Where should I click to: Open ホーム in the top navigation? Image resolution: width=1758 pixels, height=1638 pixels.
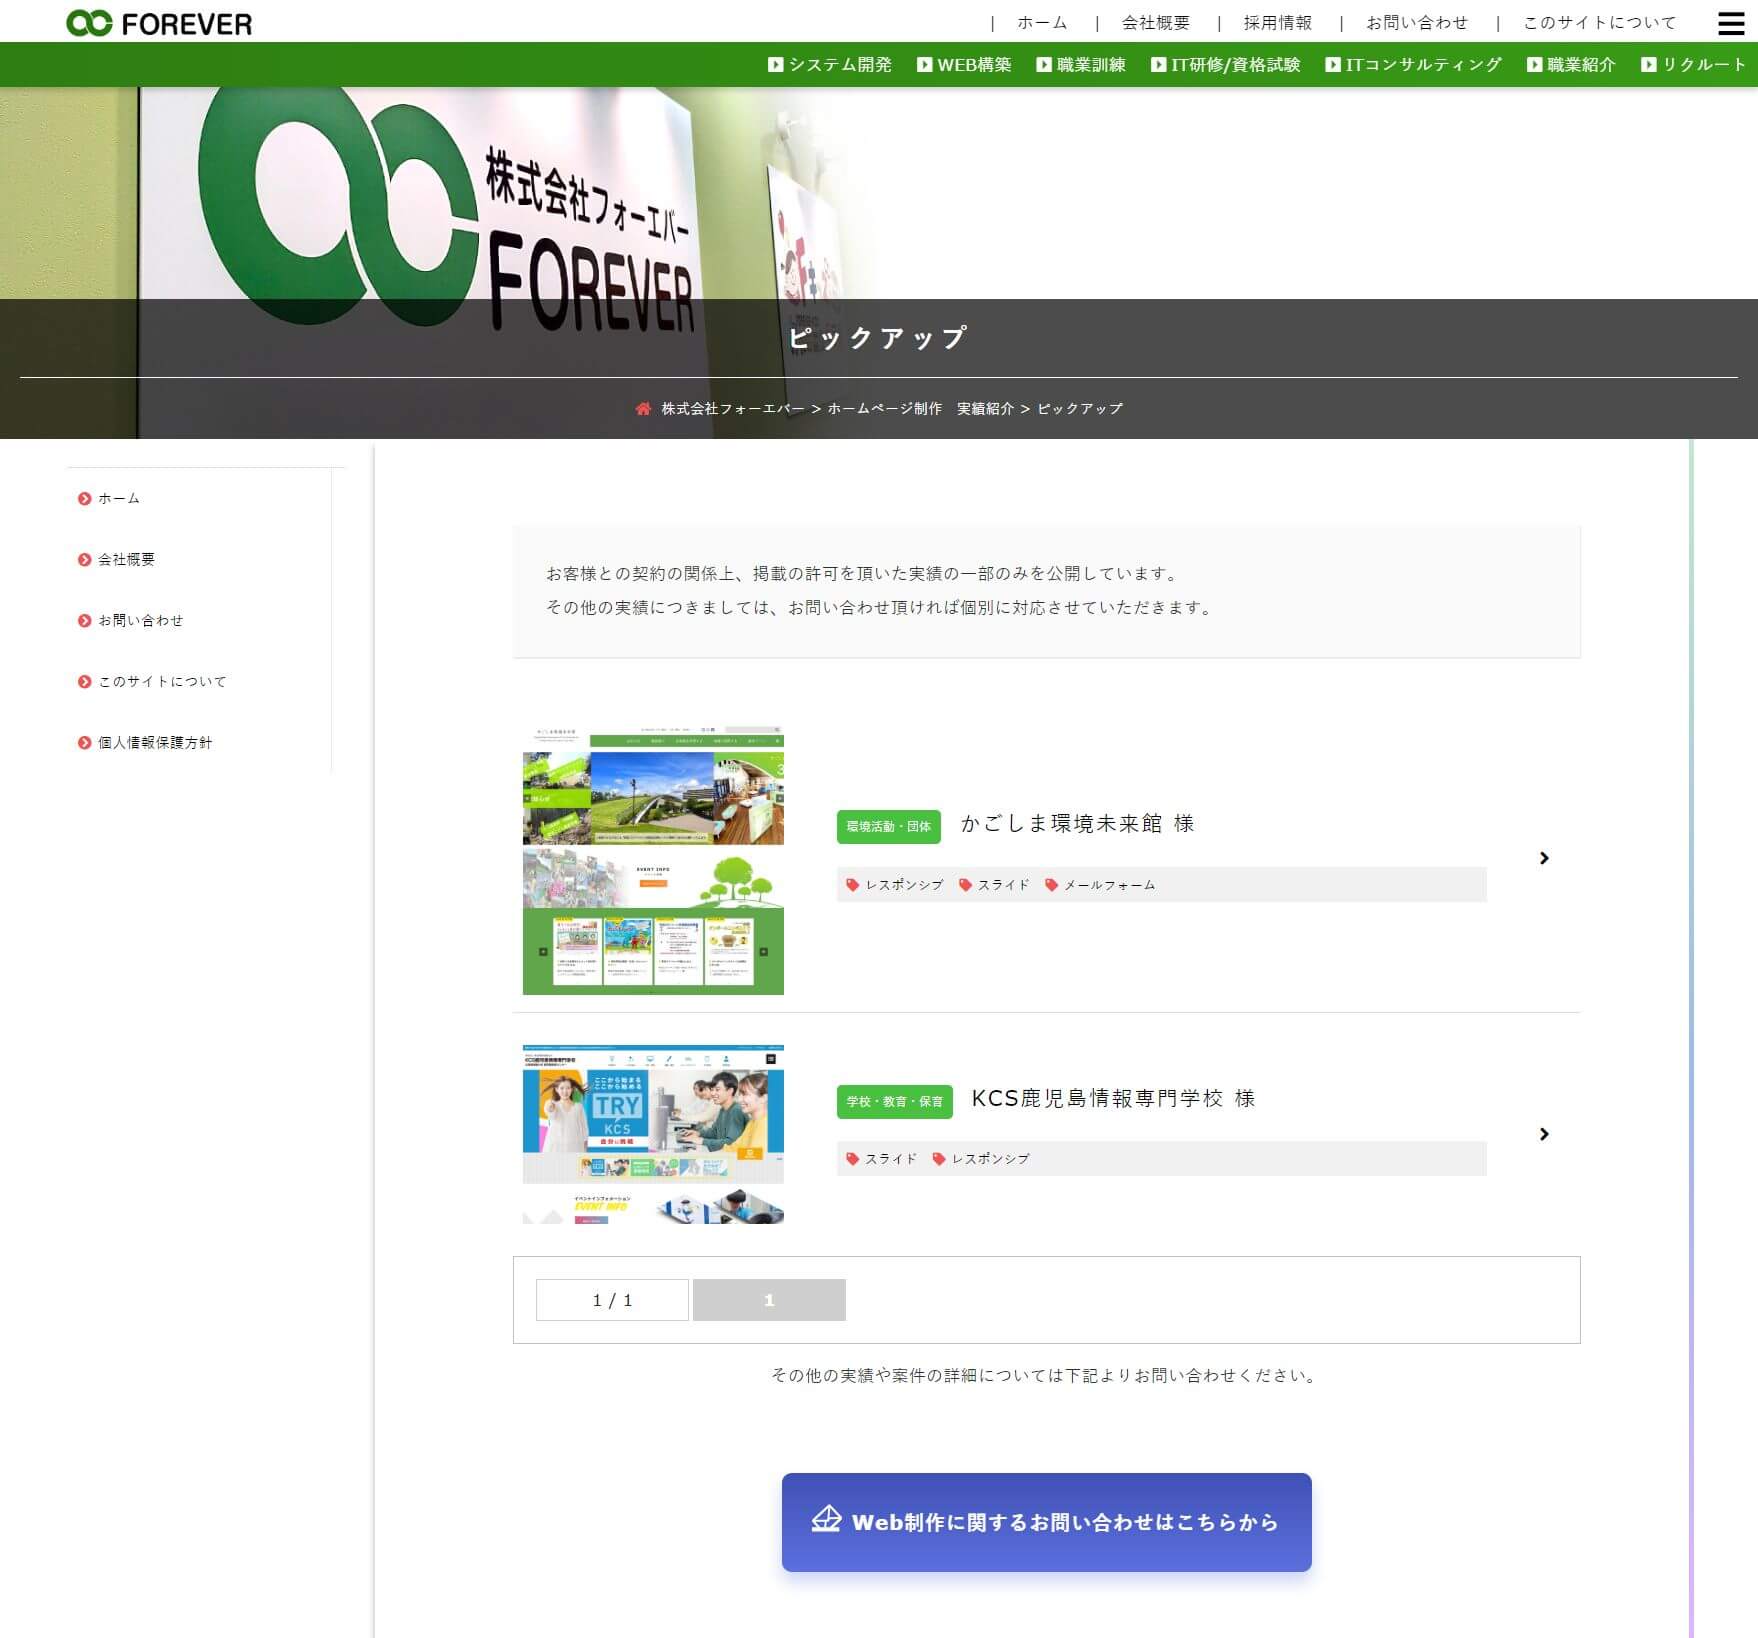click(1042, 23)
